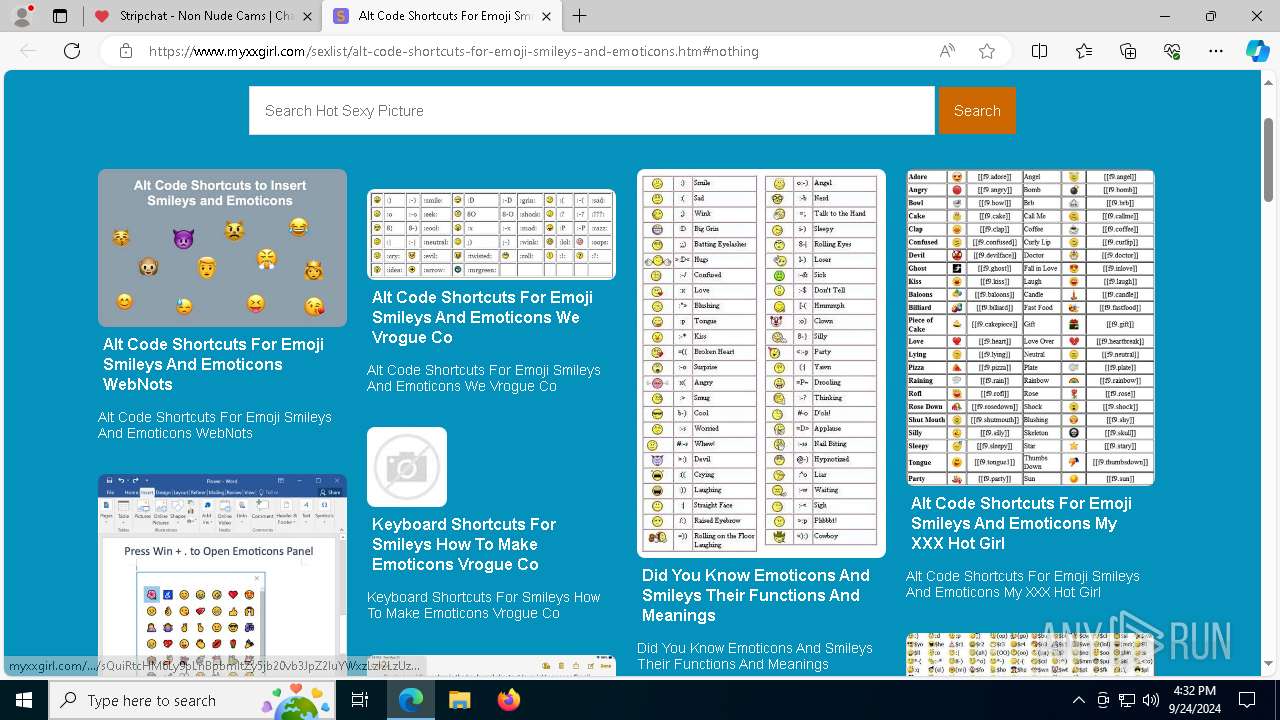
Task: Open network status tray icon
Action: [x=1127, y=700]
